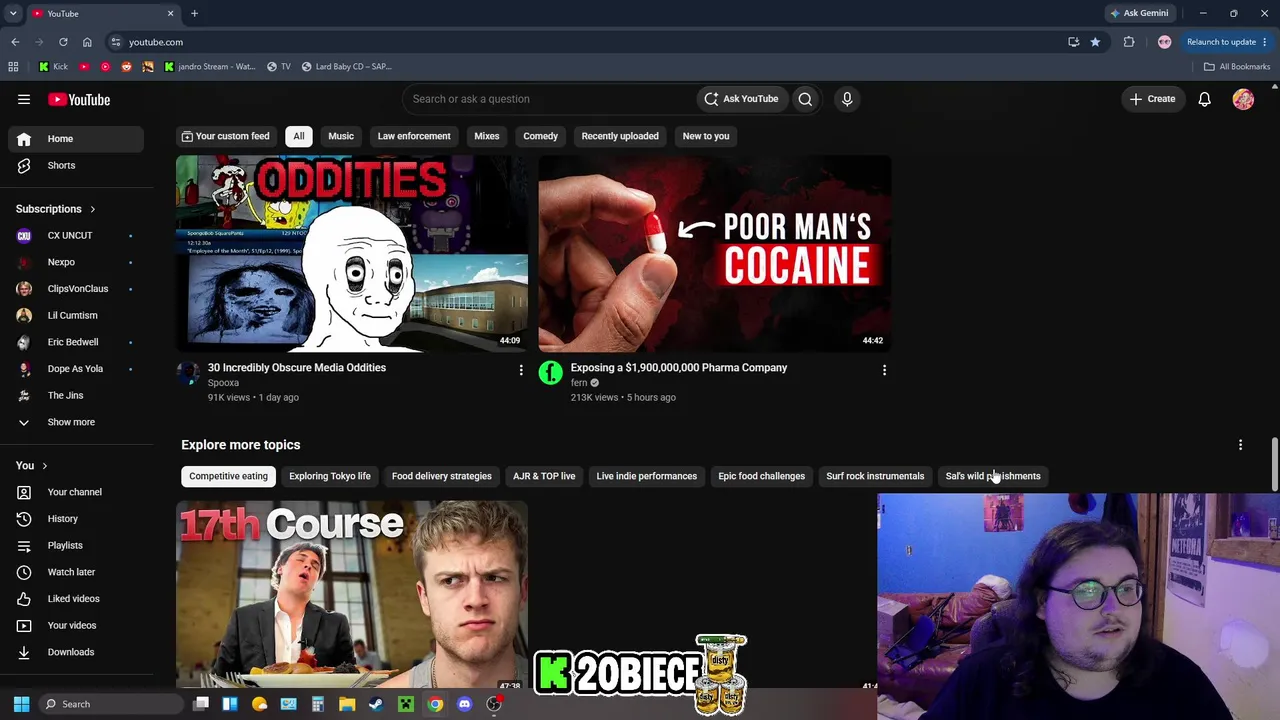Reload the page in Chrome

[63, 42]
